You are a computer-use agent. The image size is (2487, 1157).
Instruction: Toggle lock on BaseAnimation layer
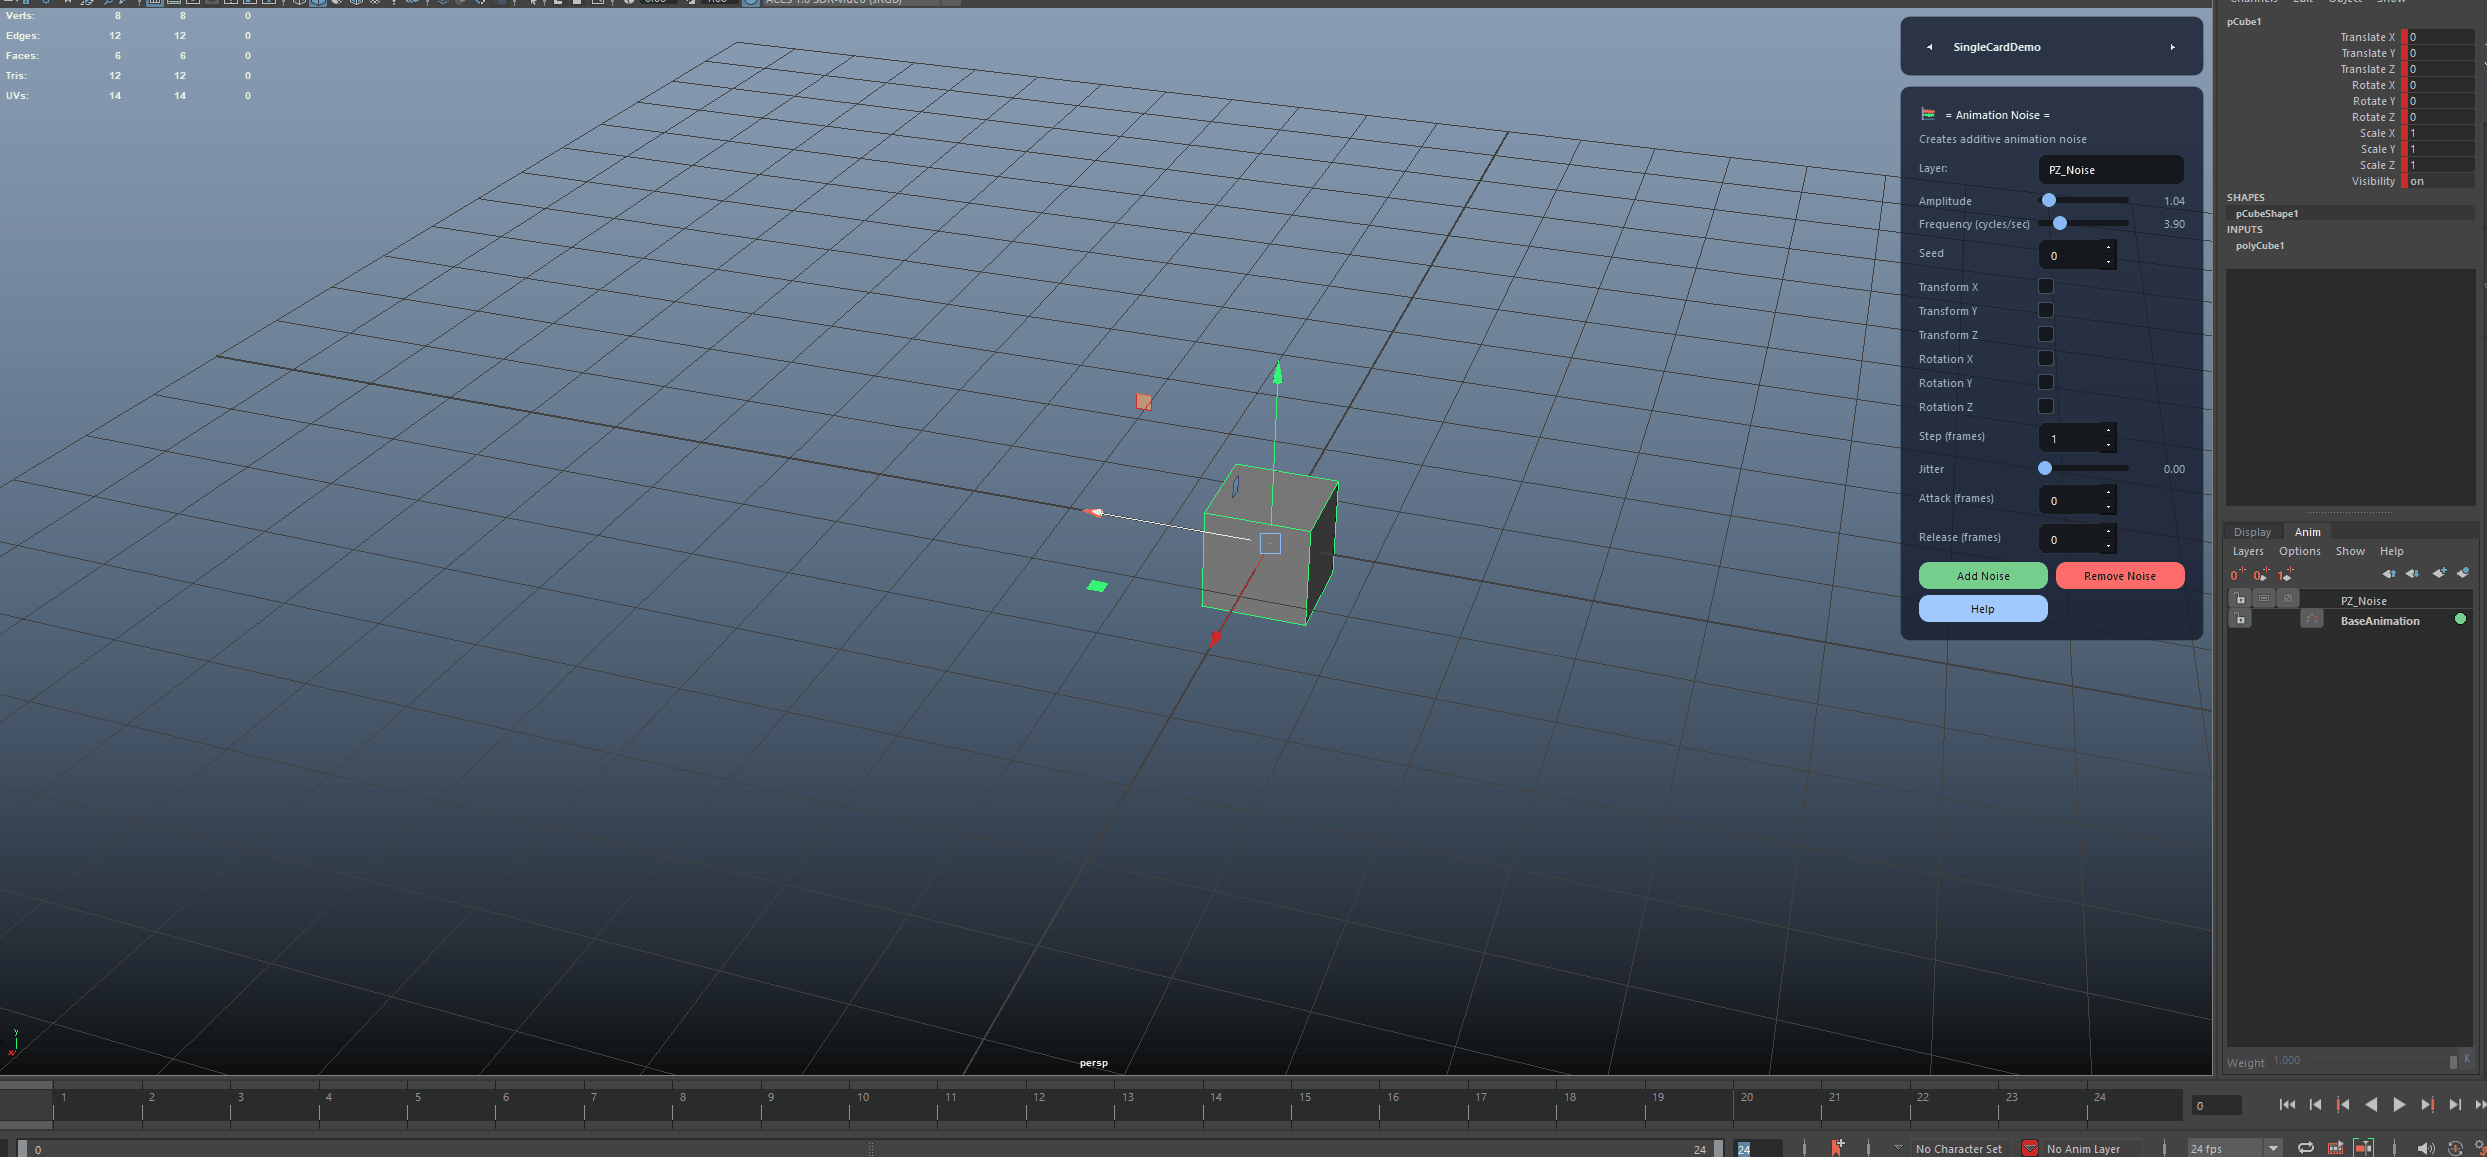tap(2240, 620)
